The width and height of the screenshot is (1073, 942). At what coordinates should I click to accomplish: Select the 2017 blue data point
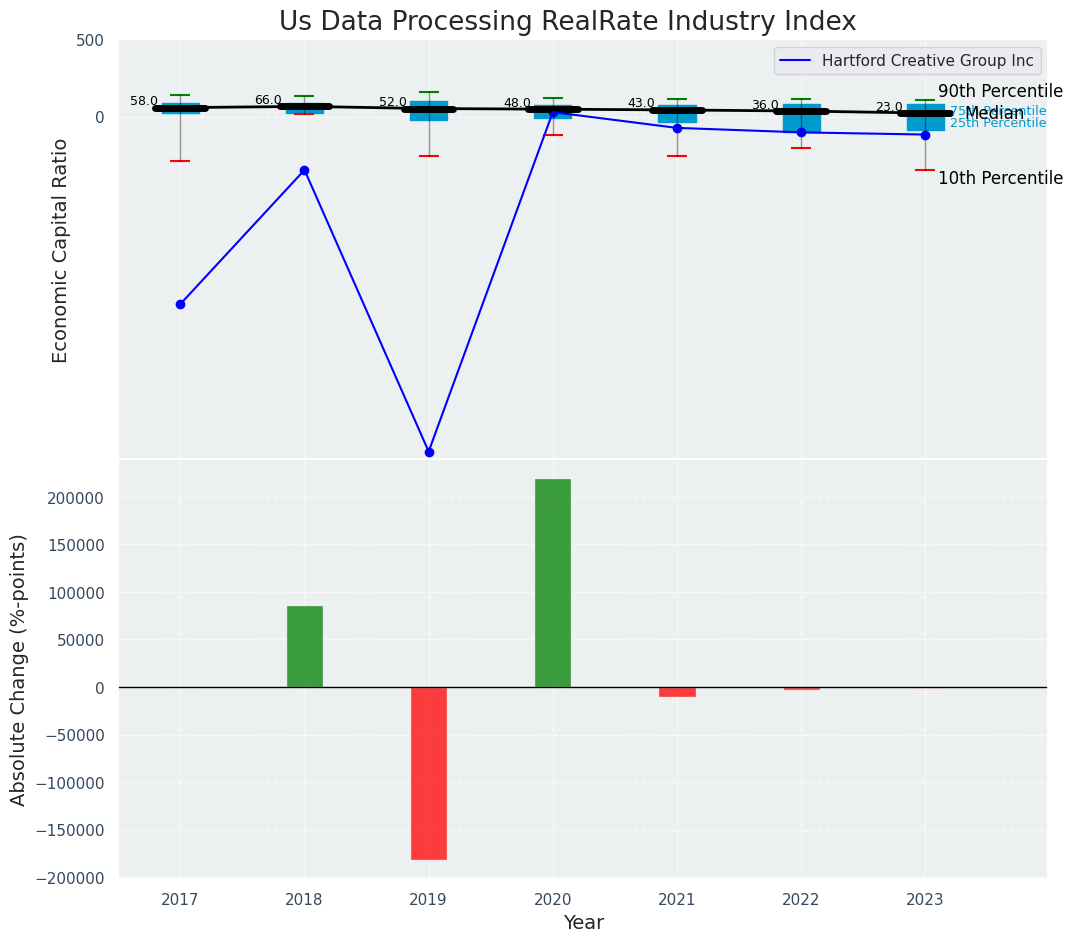point(180,304)
